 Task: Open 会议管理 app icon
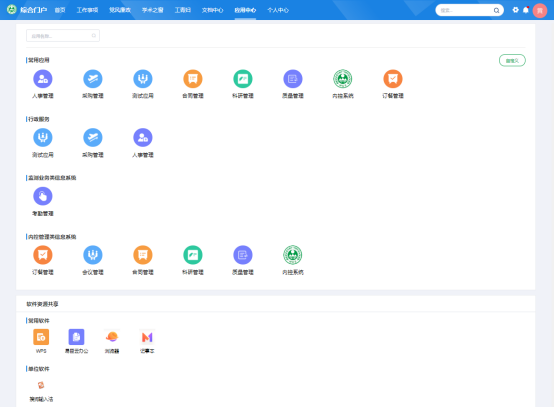pyautogui.click(x=93, y=255)
